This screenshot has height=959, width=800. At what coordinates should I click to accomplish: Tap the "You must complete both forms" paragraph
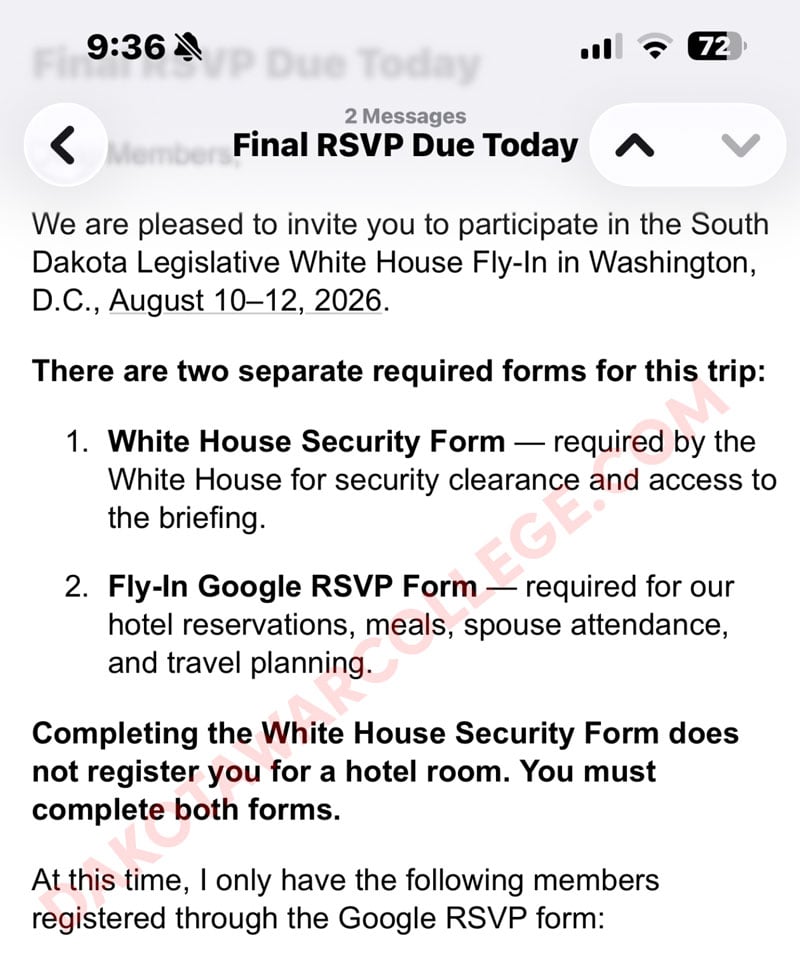385,771
